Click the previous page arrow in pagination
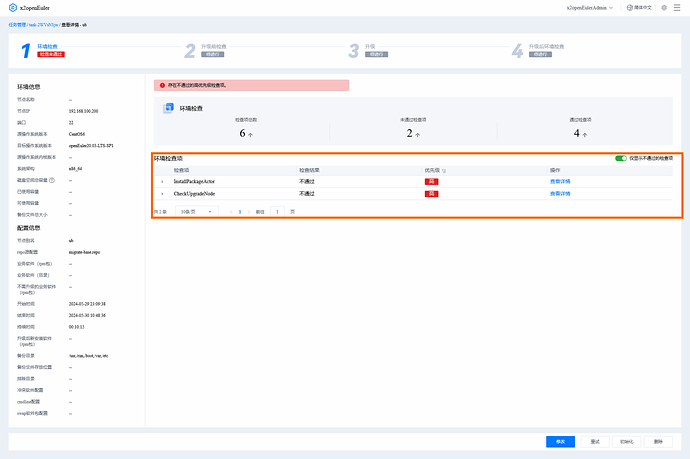690x459 pixels. [x=230, y=212]
